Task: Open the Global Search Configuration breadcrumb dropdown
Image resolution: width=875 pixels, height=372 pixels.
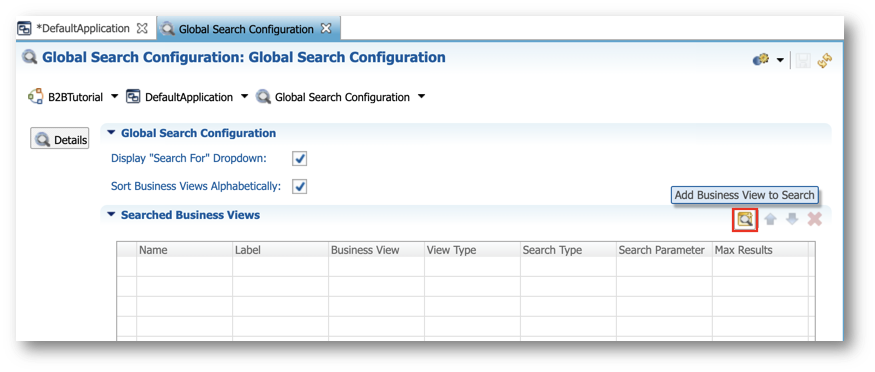Action: click(421, 96)
